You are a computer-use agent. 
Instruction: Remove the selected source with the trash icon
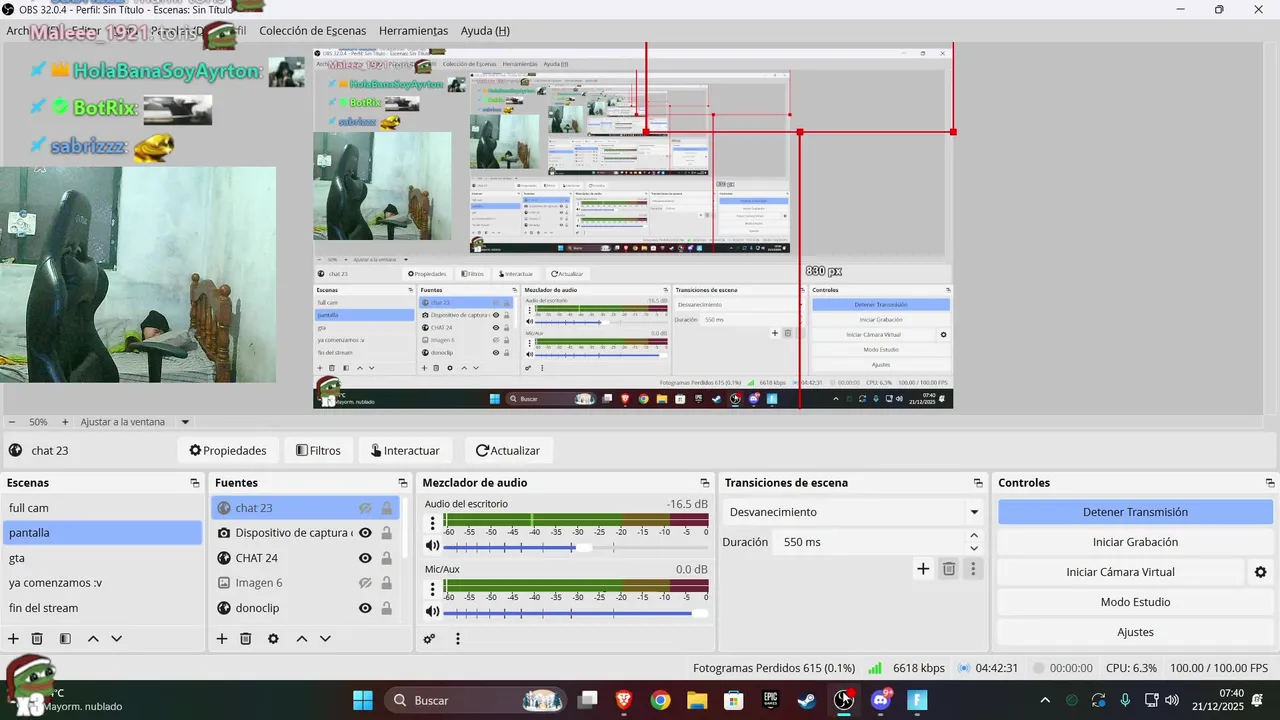[x=246, y=639]
